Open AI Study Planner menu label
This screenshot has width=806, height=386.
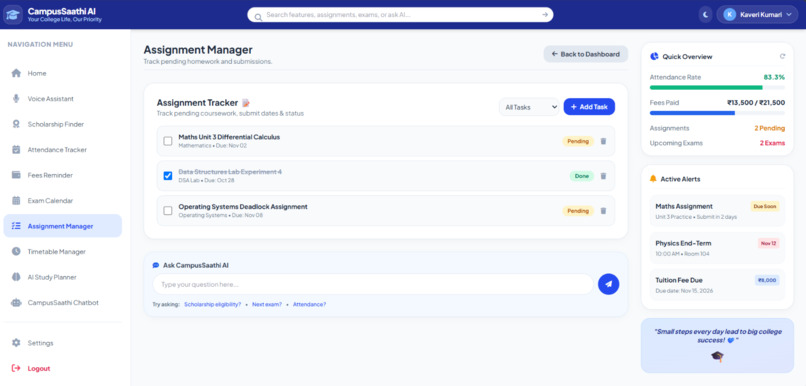(x=52, y=278)
